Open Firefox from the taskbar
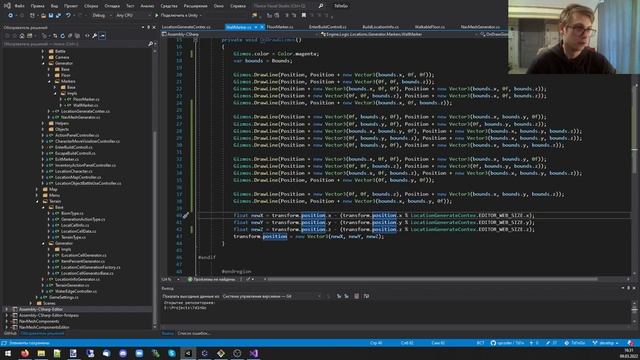Image resolution: width=640 pixels, height=360 pixels. [x=25, y=353]
